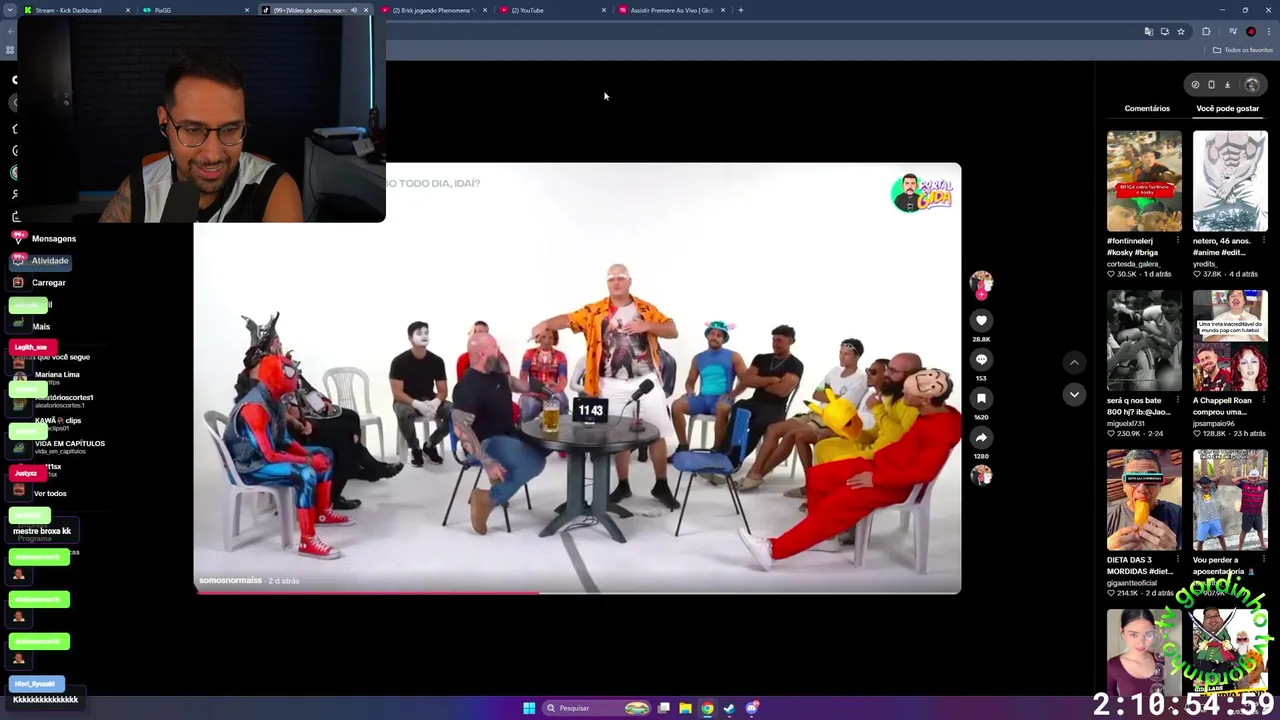
Task: Mute the TikTok tab via speaker icon
Action: click(x=353, y=10)
